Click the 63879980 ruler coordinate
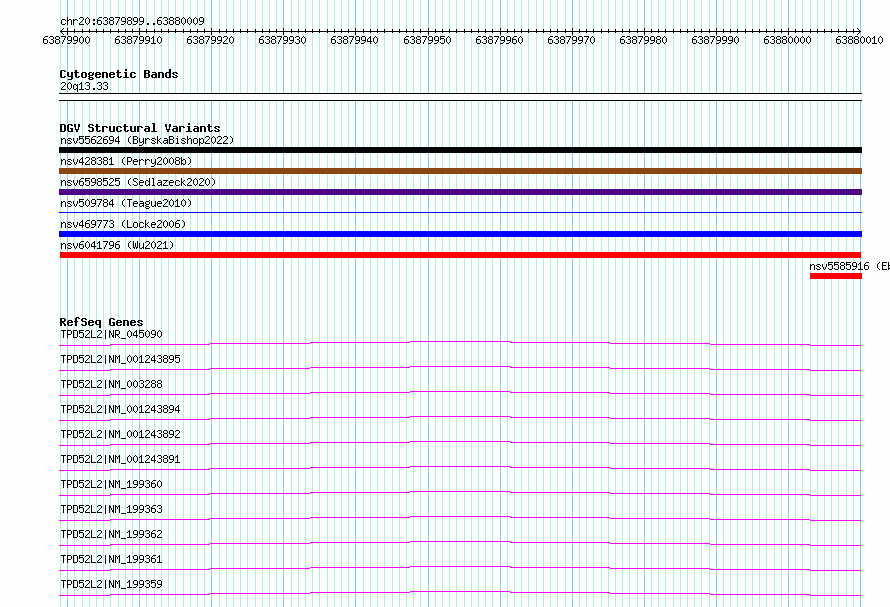The width and height of the screenshot is (890, 607). pos(644,40)
